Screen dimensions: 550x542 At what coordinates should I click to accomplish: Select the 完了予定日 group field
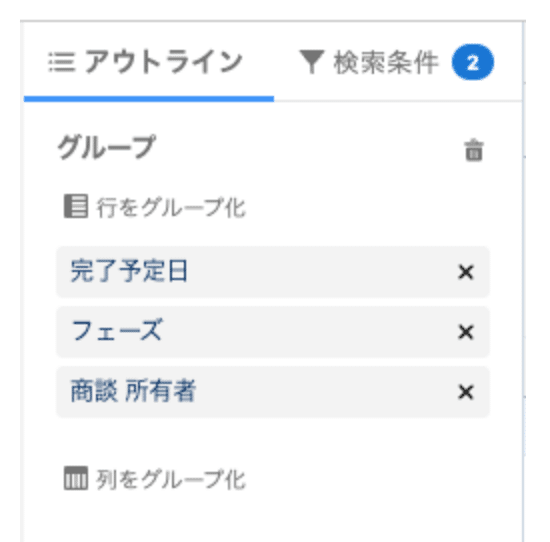273,272
